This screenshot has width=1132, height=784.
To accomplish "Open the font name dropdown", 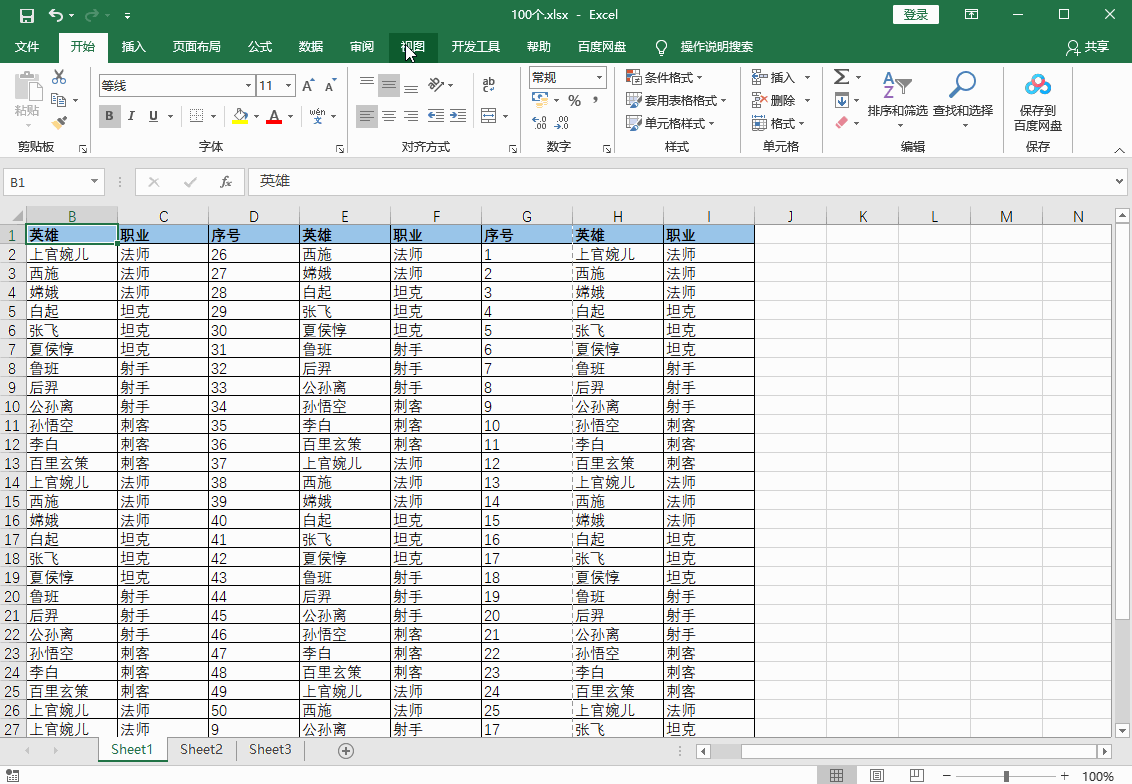I will pos(248,86).
